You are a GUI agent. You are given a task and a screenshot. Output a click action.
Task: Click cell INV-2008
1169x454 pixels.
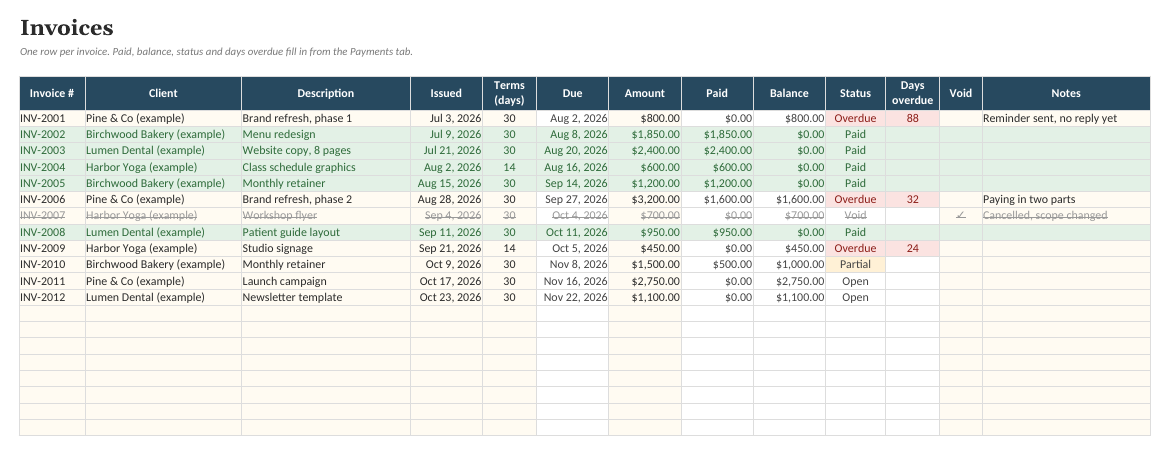pos(52,232)
